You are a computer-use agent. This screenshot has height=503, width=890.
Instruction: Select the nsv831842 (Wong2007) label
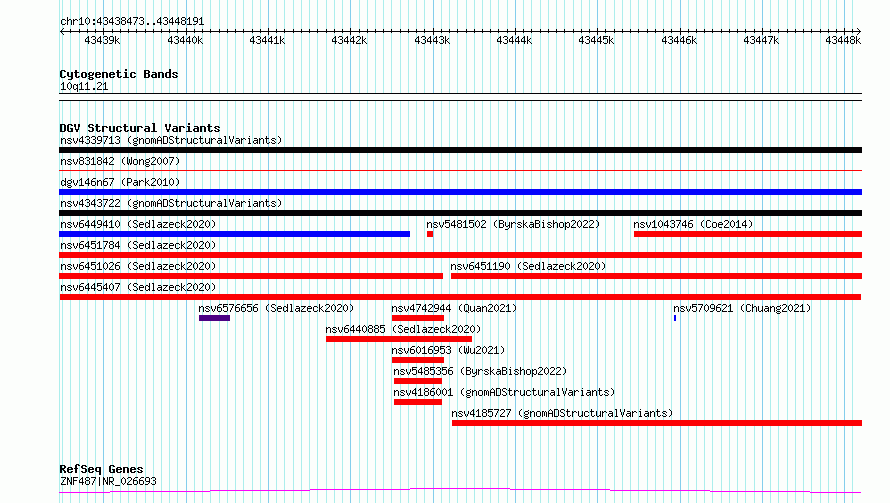click(120, 161)
